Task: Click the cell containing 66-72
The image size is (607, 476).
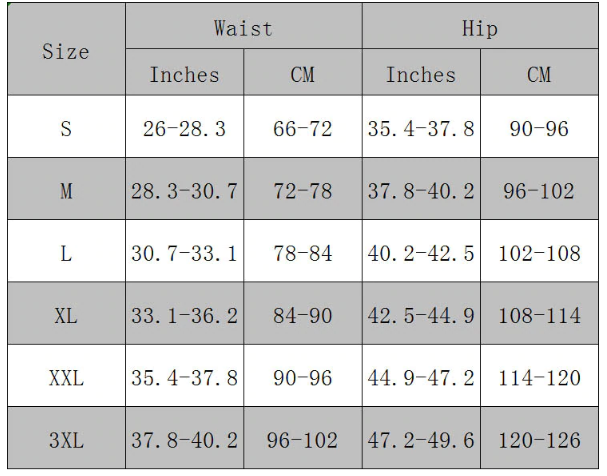Action: click(303, 127)
